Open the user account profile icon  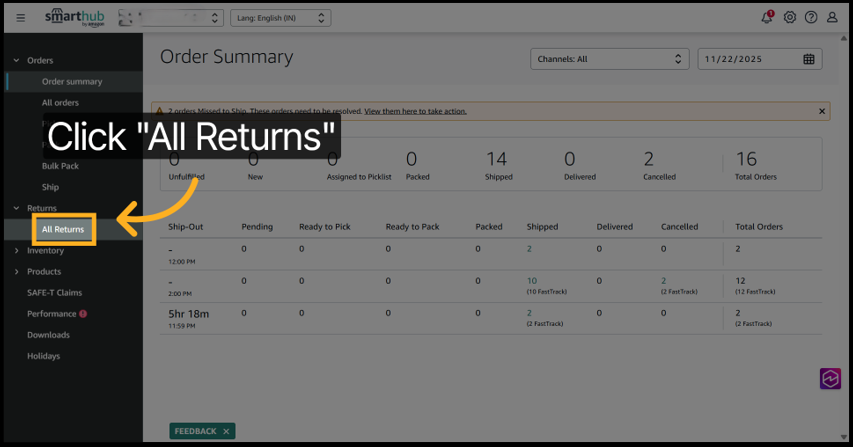coord(832,18)
